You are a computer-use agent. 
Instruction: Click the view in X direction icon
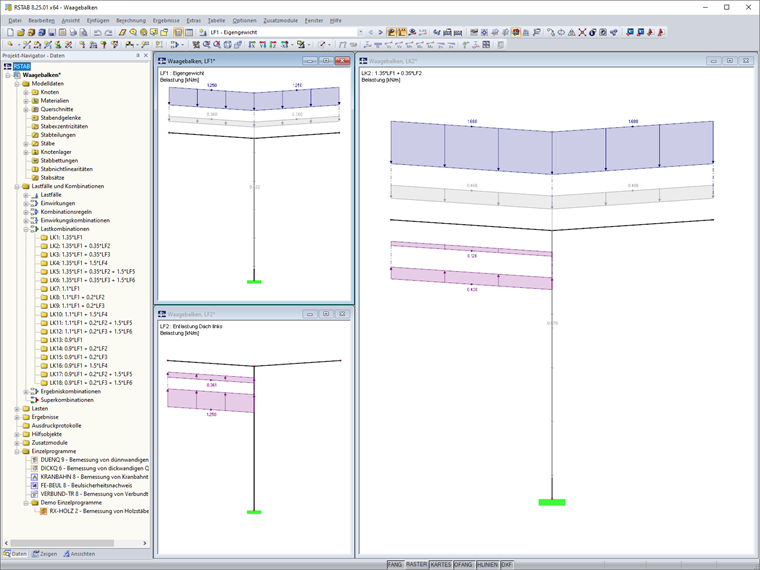(252, 45)
